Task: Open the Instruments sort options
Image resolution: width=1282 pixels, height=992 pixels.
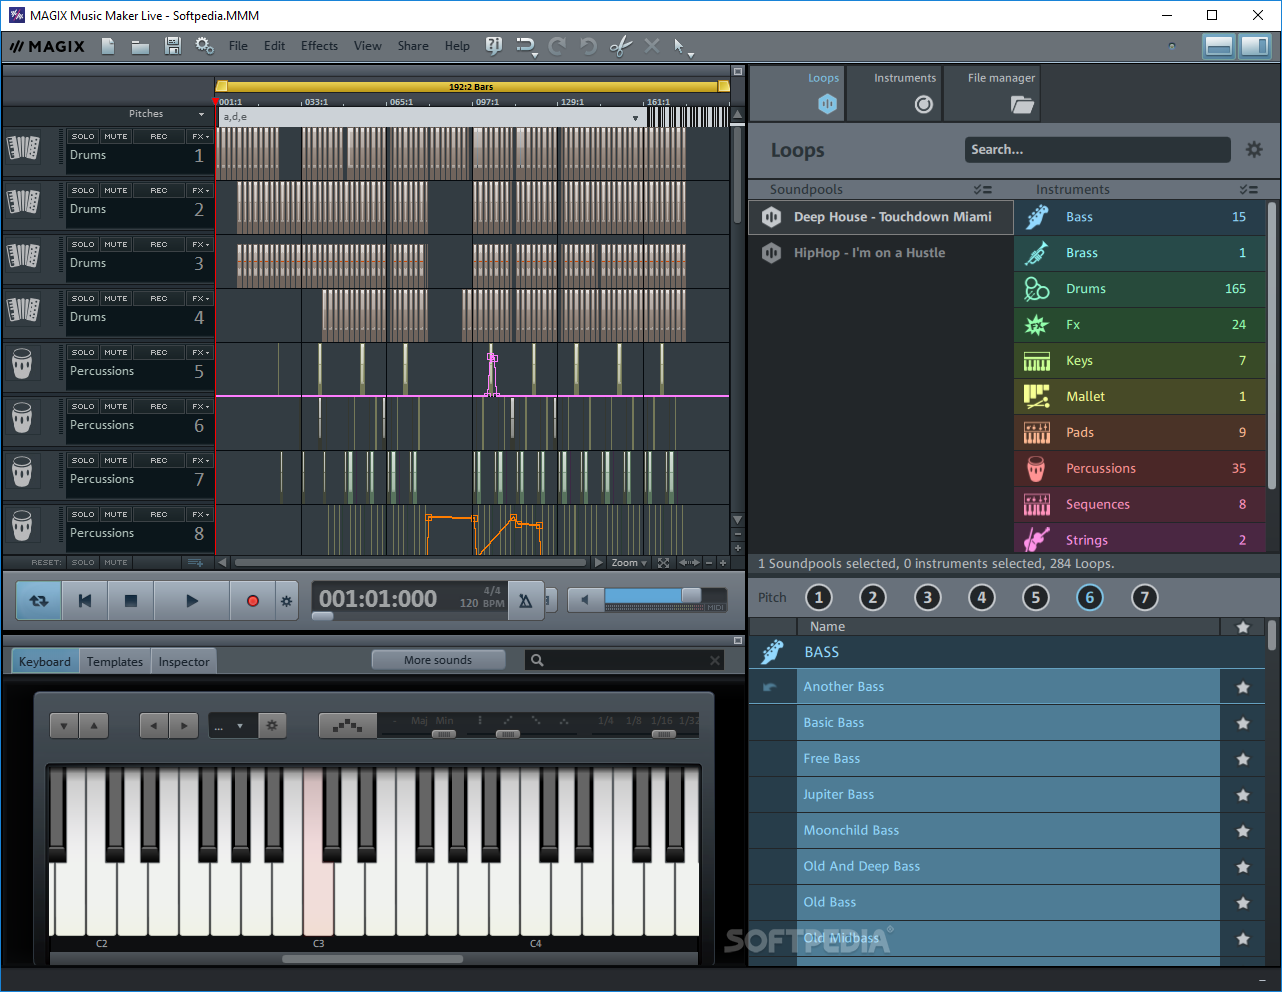Action: (x=1248, y=189)
